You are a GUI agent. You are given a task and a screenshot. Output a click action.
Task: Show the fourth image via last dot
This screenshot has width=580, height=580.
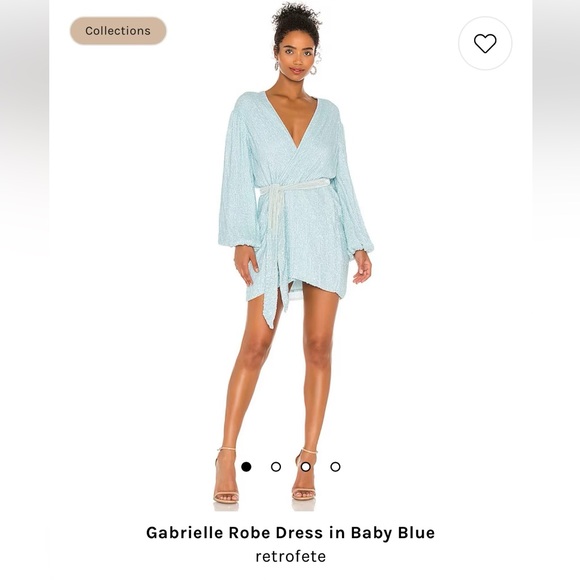335,467
